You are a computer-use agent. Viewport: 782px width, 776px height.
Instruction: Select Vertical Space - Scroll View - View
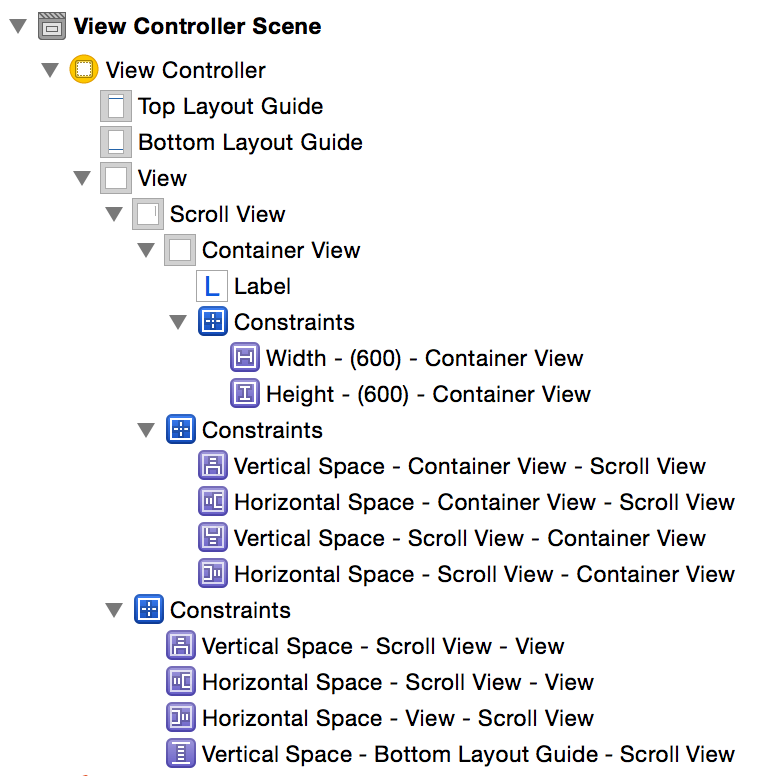pos(383,646)
